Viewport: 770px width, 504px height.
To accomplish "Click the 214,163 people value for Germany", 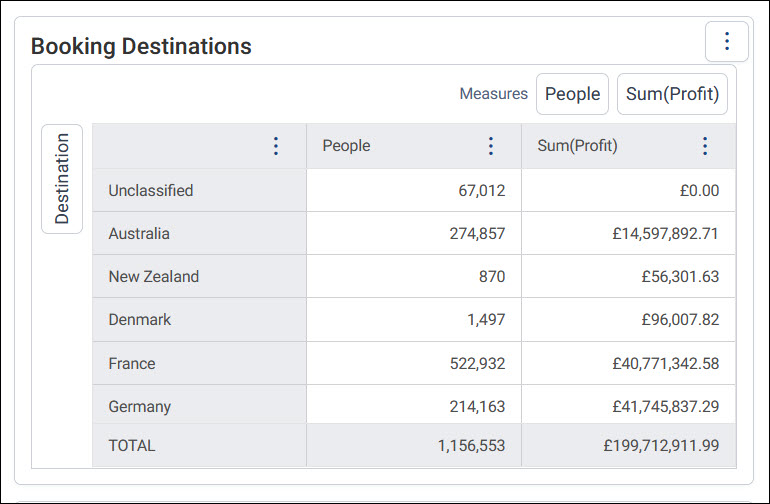I will point(477,407).
